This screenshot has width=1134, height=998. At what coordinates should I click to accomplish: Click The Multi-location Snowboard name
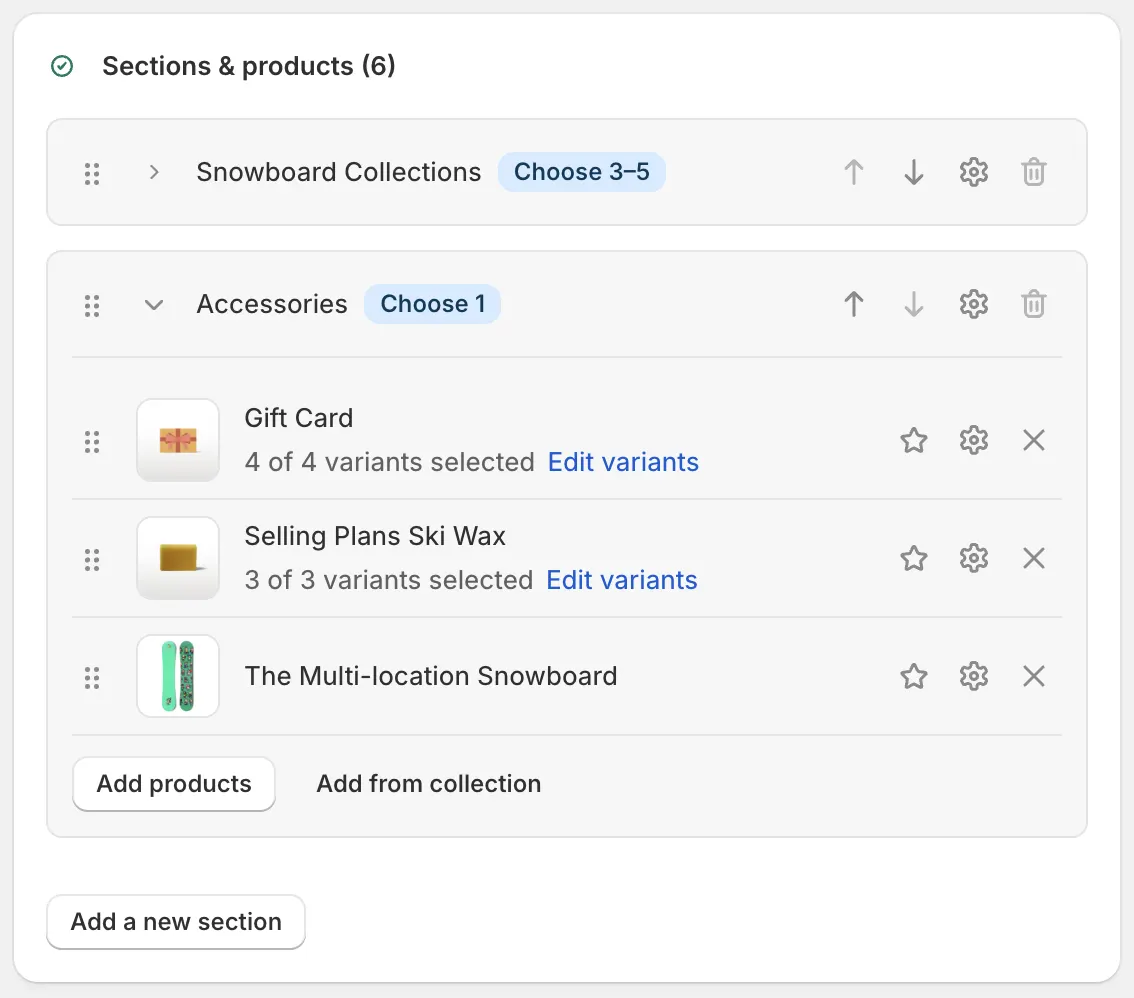pos(430,676)
